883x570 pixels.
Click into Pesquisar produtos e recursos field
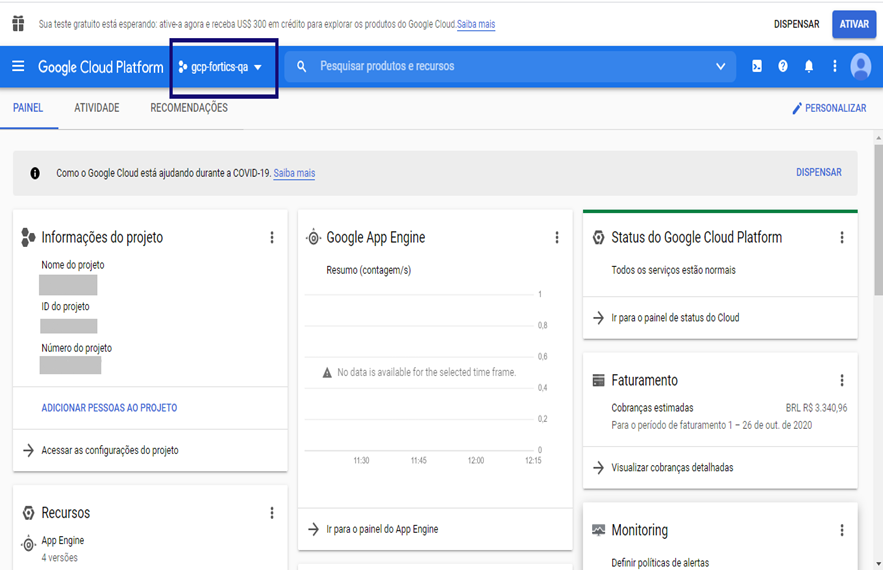point(510,66)
